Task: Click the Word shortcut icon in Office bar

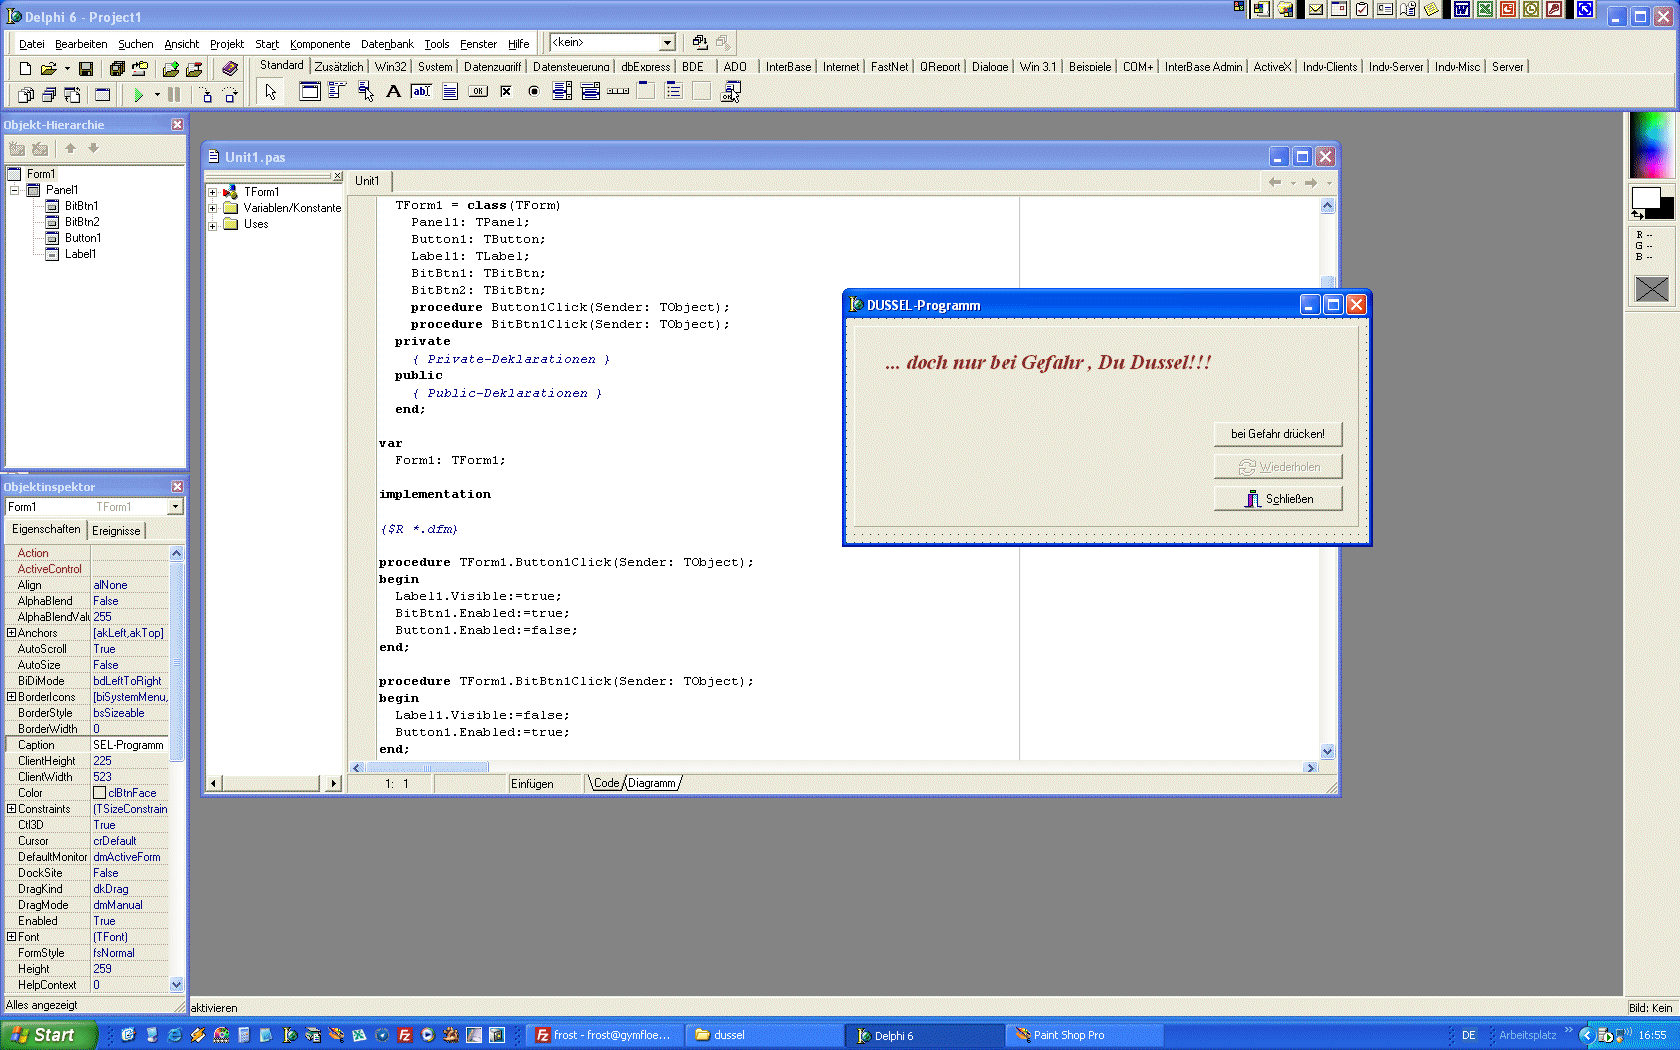Action: 1462,9
